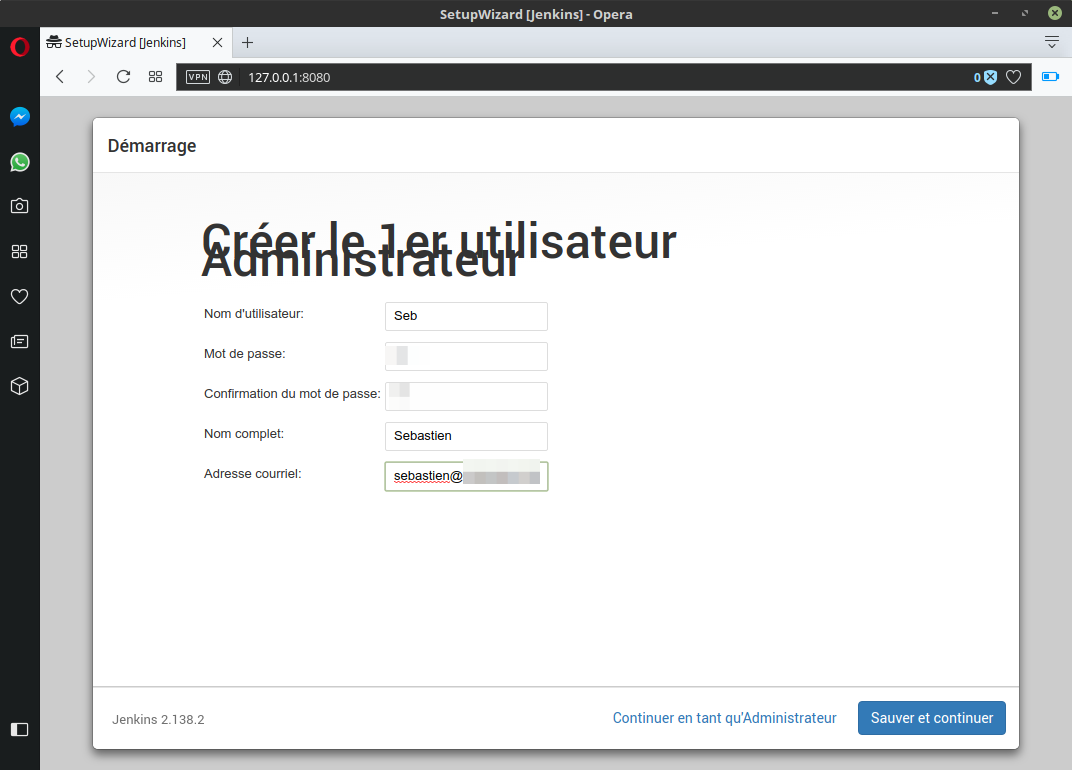The image size is (1072, 770).
Task: Open the tab menu dropdown at top right
Action: tap(1051, 42)
